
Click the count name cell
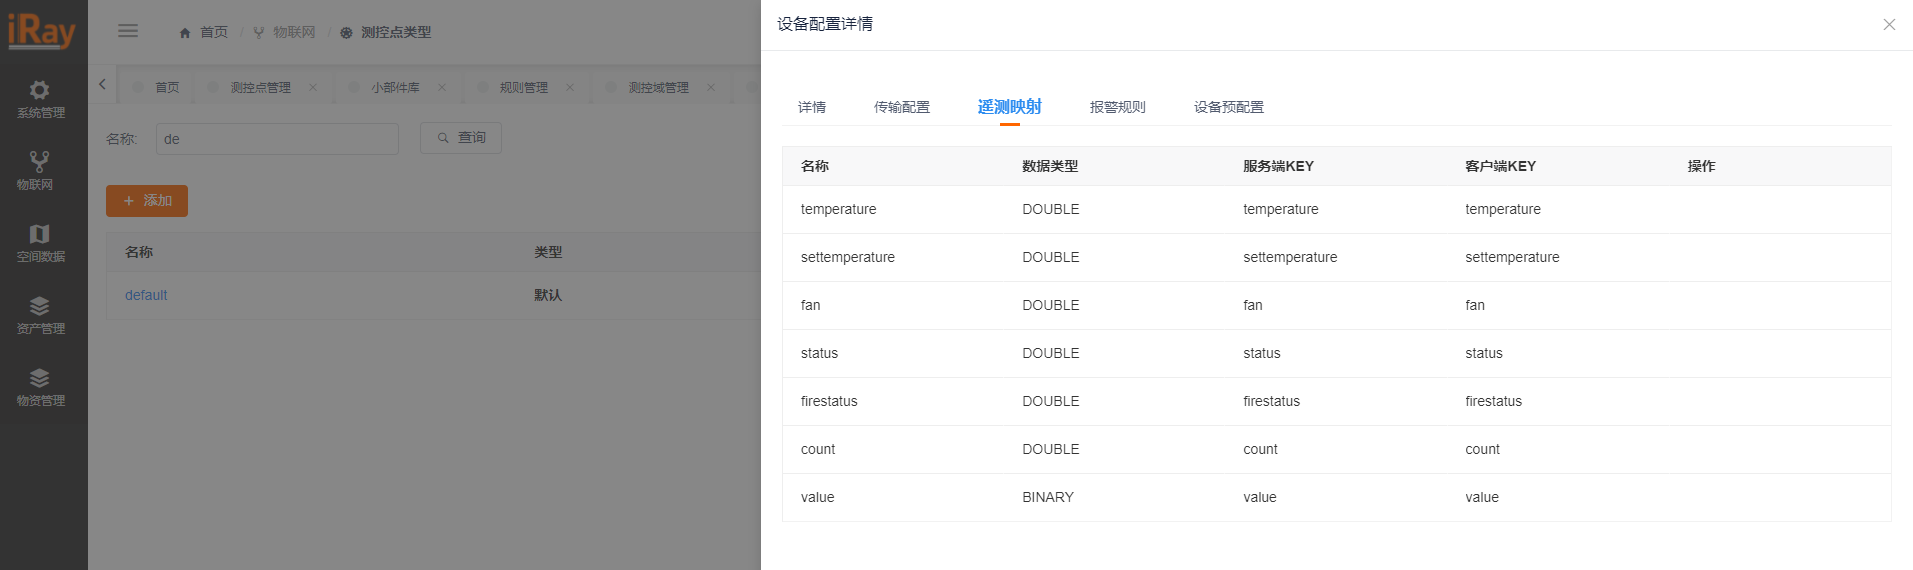pyautogui.click(x=818, y=449)
